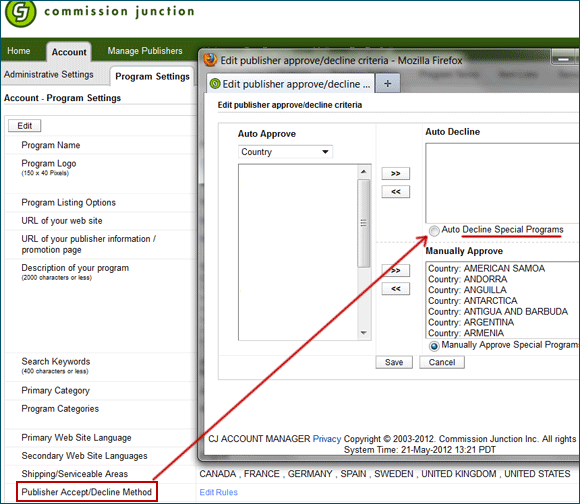580x504 pixels.
Task: Select Auto Decline Special Programs radio button
Action: [434, 231]
